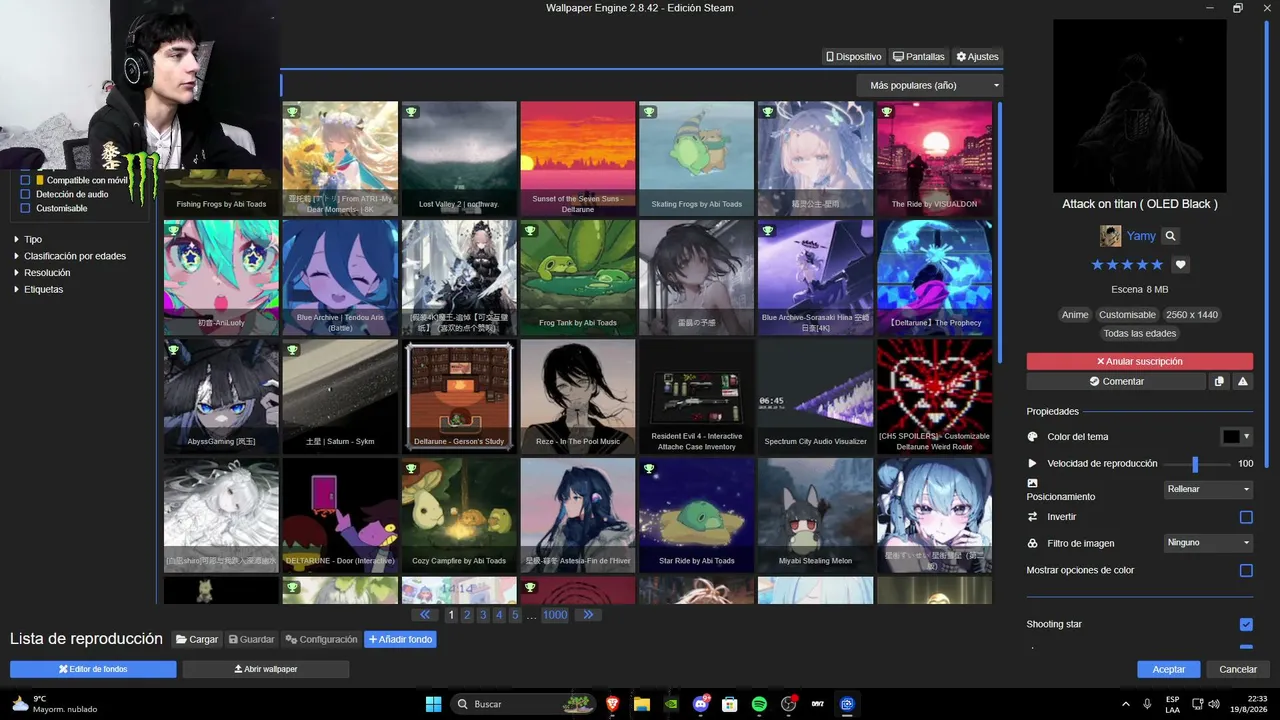Click the Yamy author link
The height and width of the screenshot is (720, 1280).
click(x=1141, y=236)
